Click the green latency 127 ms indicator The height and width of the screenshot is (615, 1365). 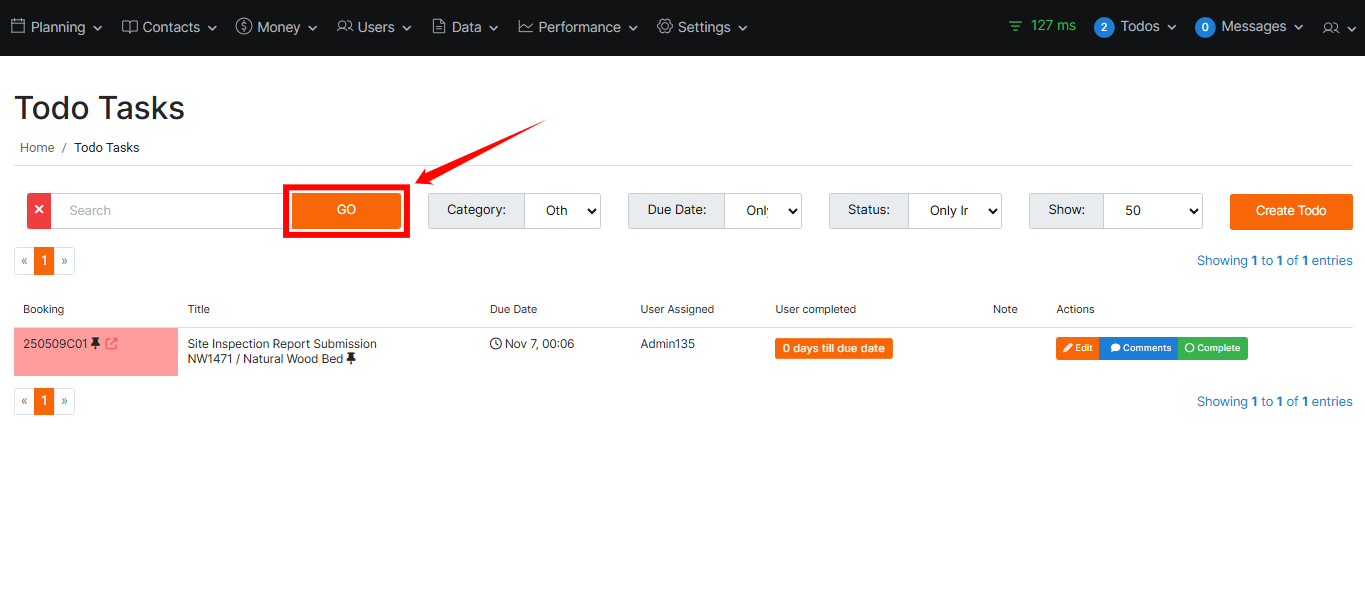[x=1042, y=26]
